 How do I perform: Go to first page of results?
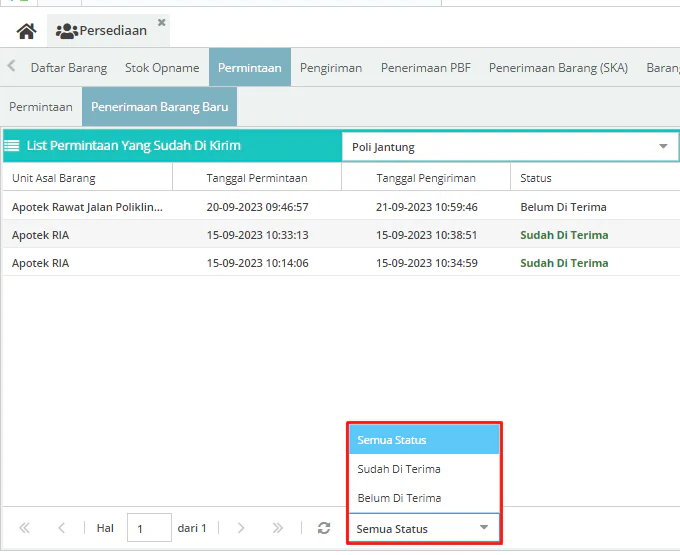24,528
